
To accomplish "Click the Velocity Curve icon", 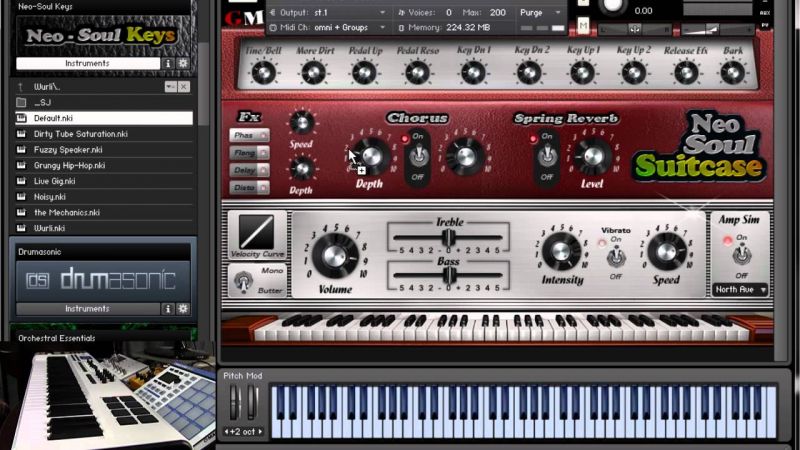I will coord(257,233).
